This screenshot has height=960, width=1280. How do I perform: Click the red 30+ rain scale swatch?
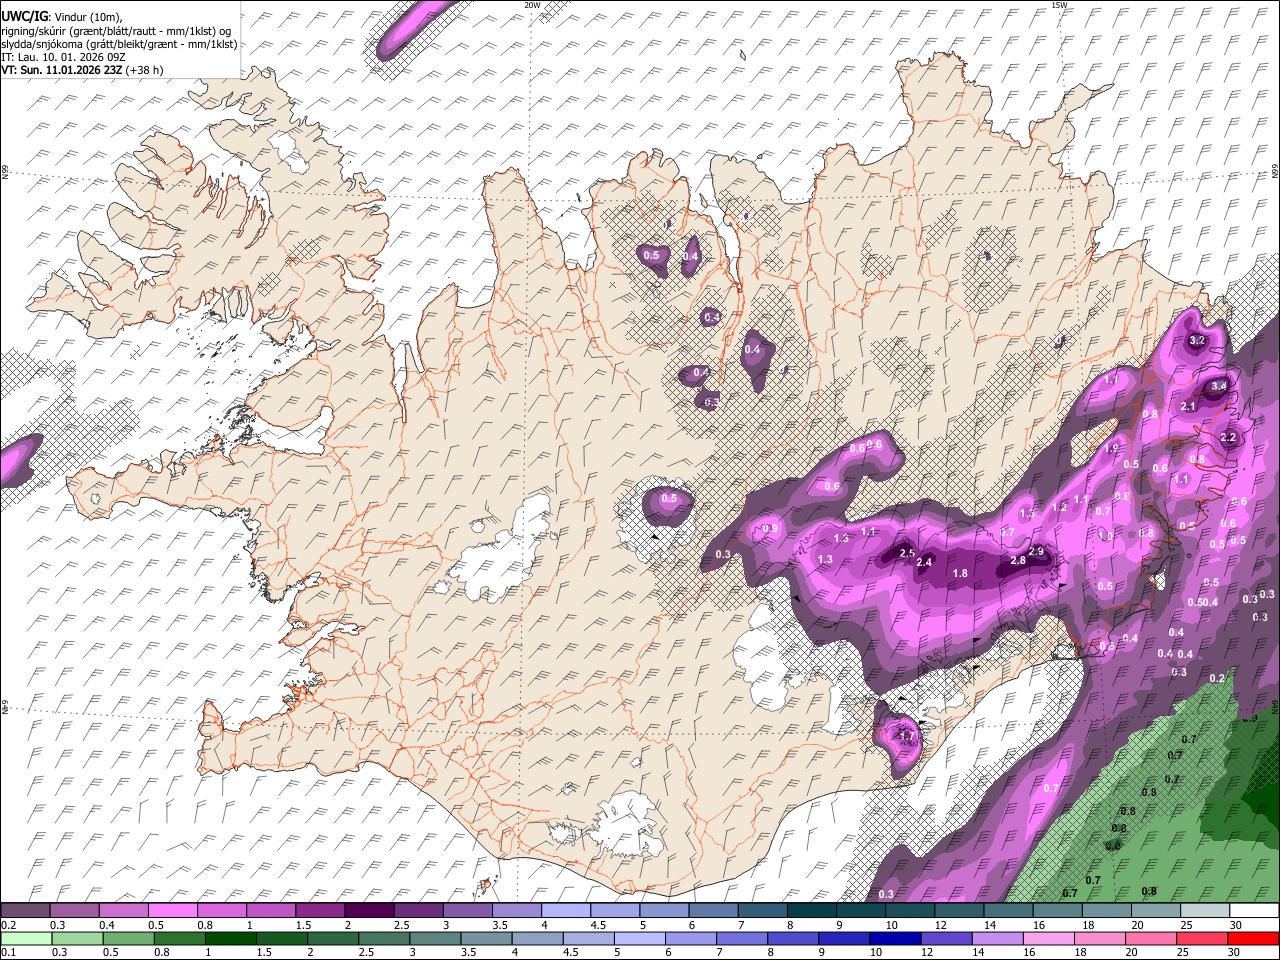[x=1253, y=939]
